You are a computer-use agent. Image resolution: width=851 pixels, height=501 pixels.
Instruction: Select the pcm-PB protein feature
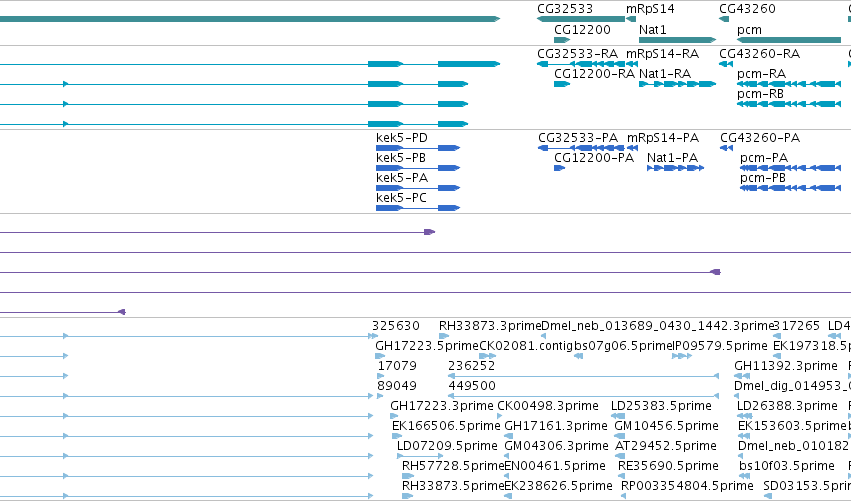[x=790, y=188]
